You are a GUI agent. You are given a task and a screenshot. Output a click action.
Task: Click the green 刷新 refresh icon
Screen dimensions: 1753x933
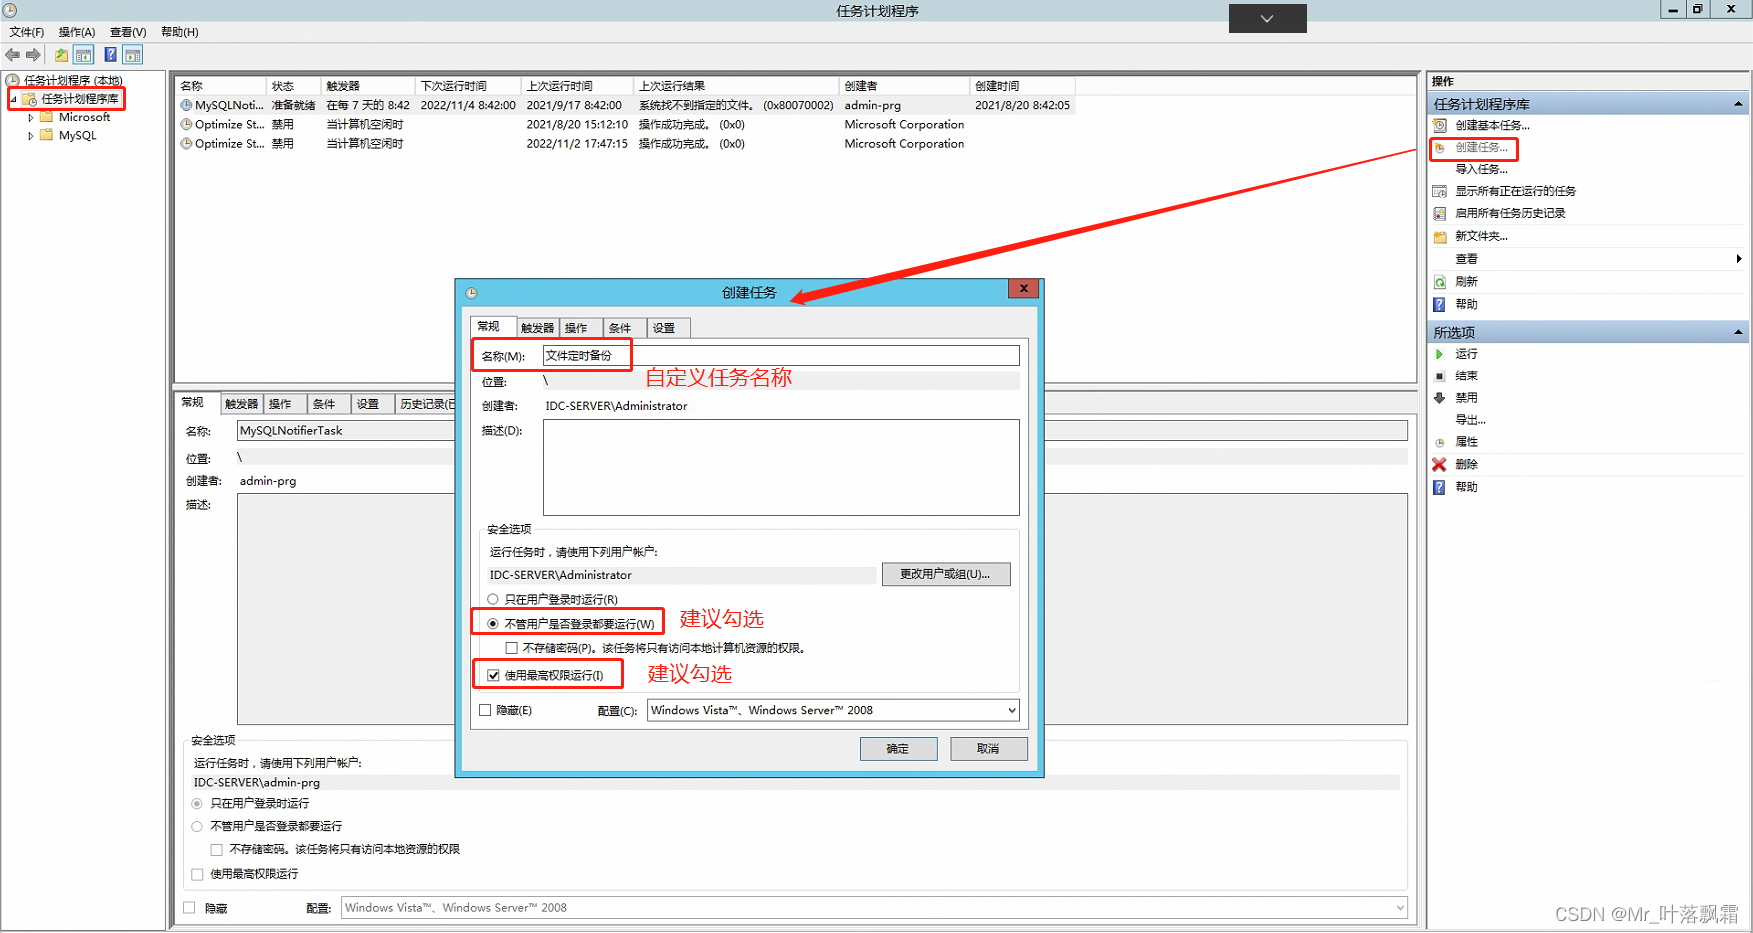click(x=1440, y=282)
